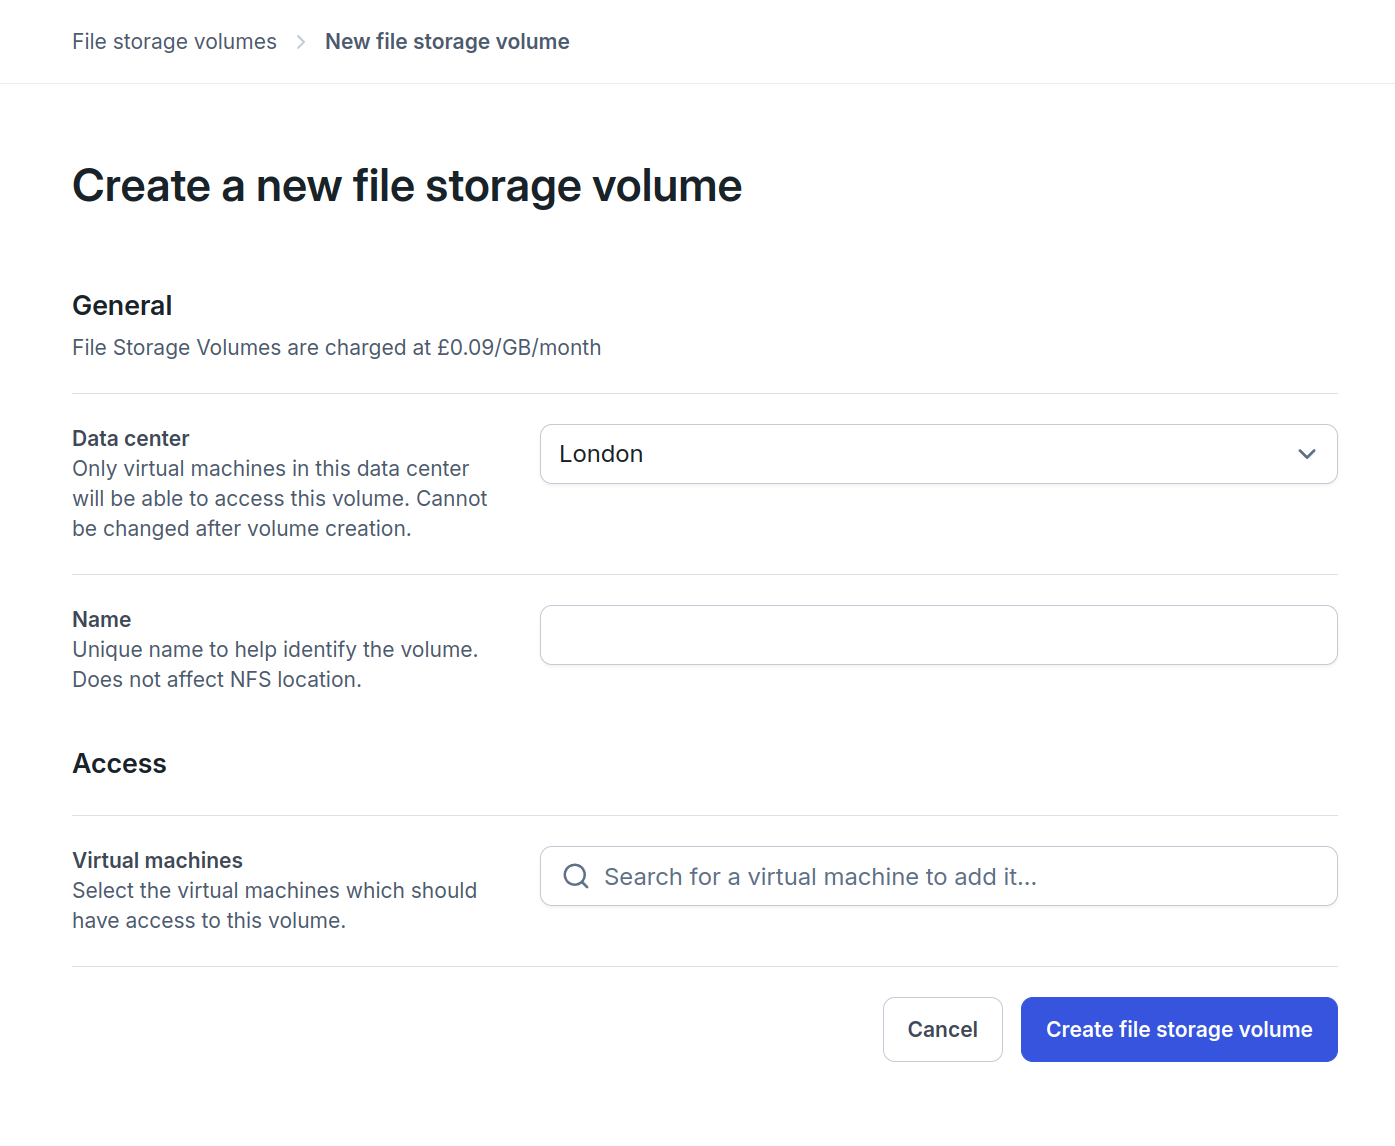Click the magnifier icon in virtual machine search

(x=576, y=876)
